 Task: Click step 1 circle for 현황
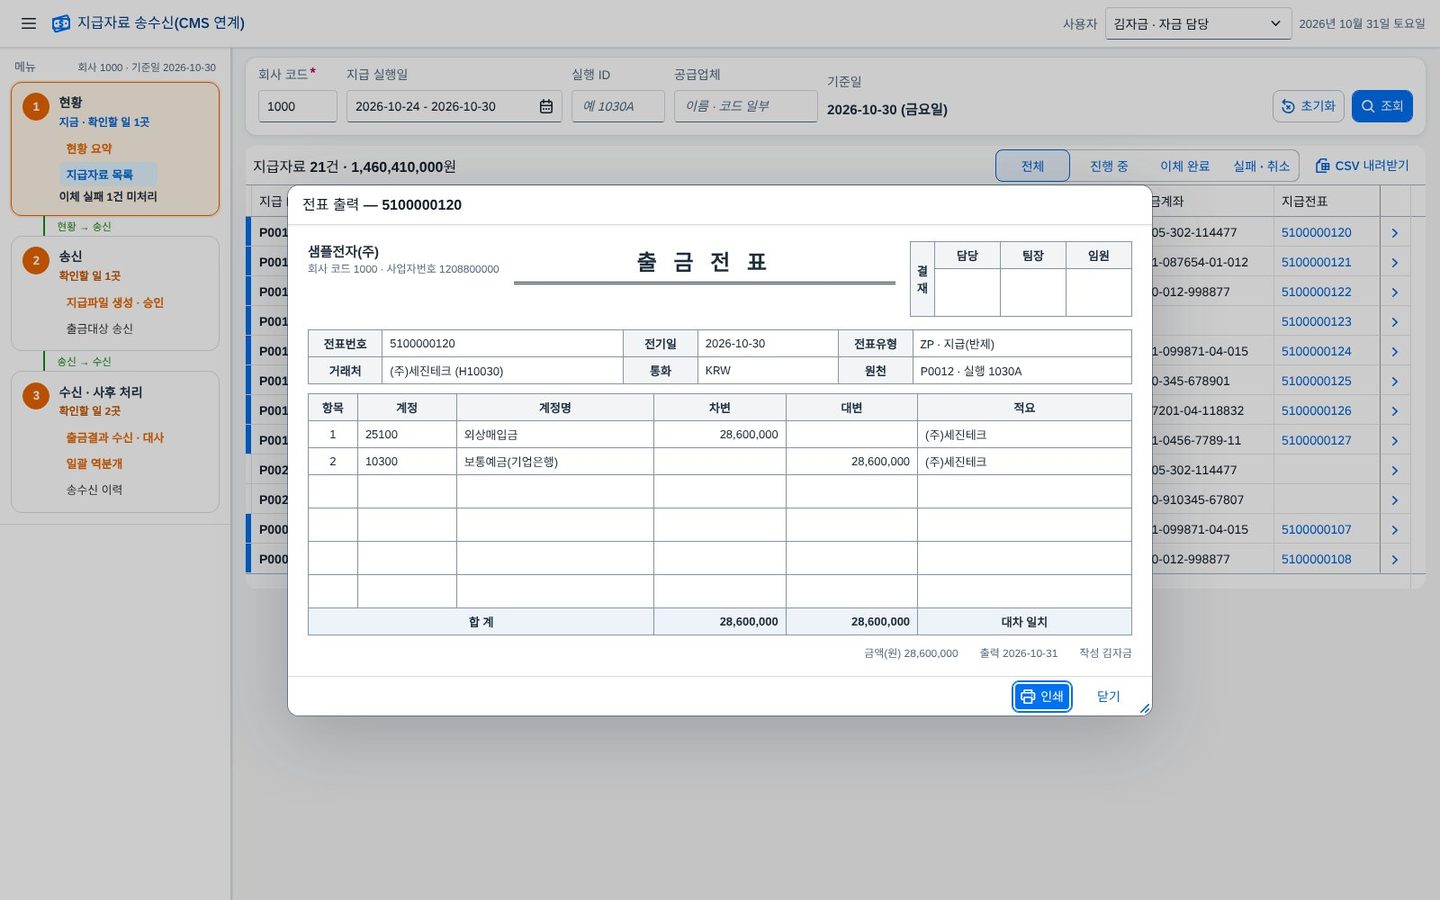(x=36, y=106)
